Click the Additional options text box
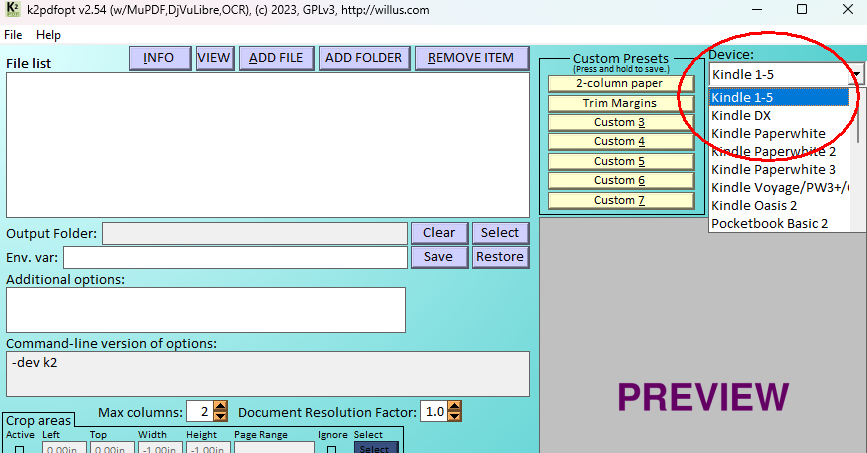The image size is (867, 453). point(206,310)
